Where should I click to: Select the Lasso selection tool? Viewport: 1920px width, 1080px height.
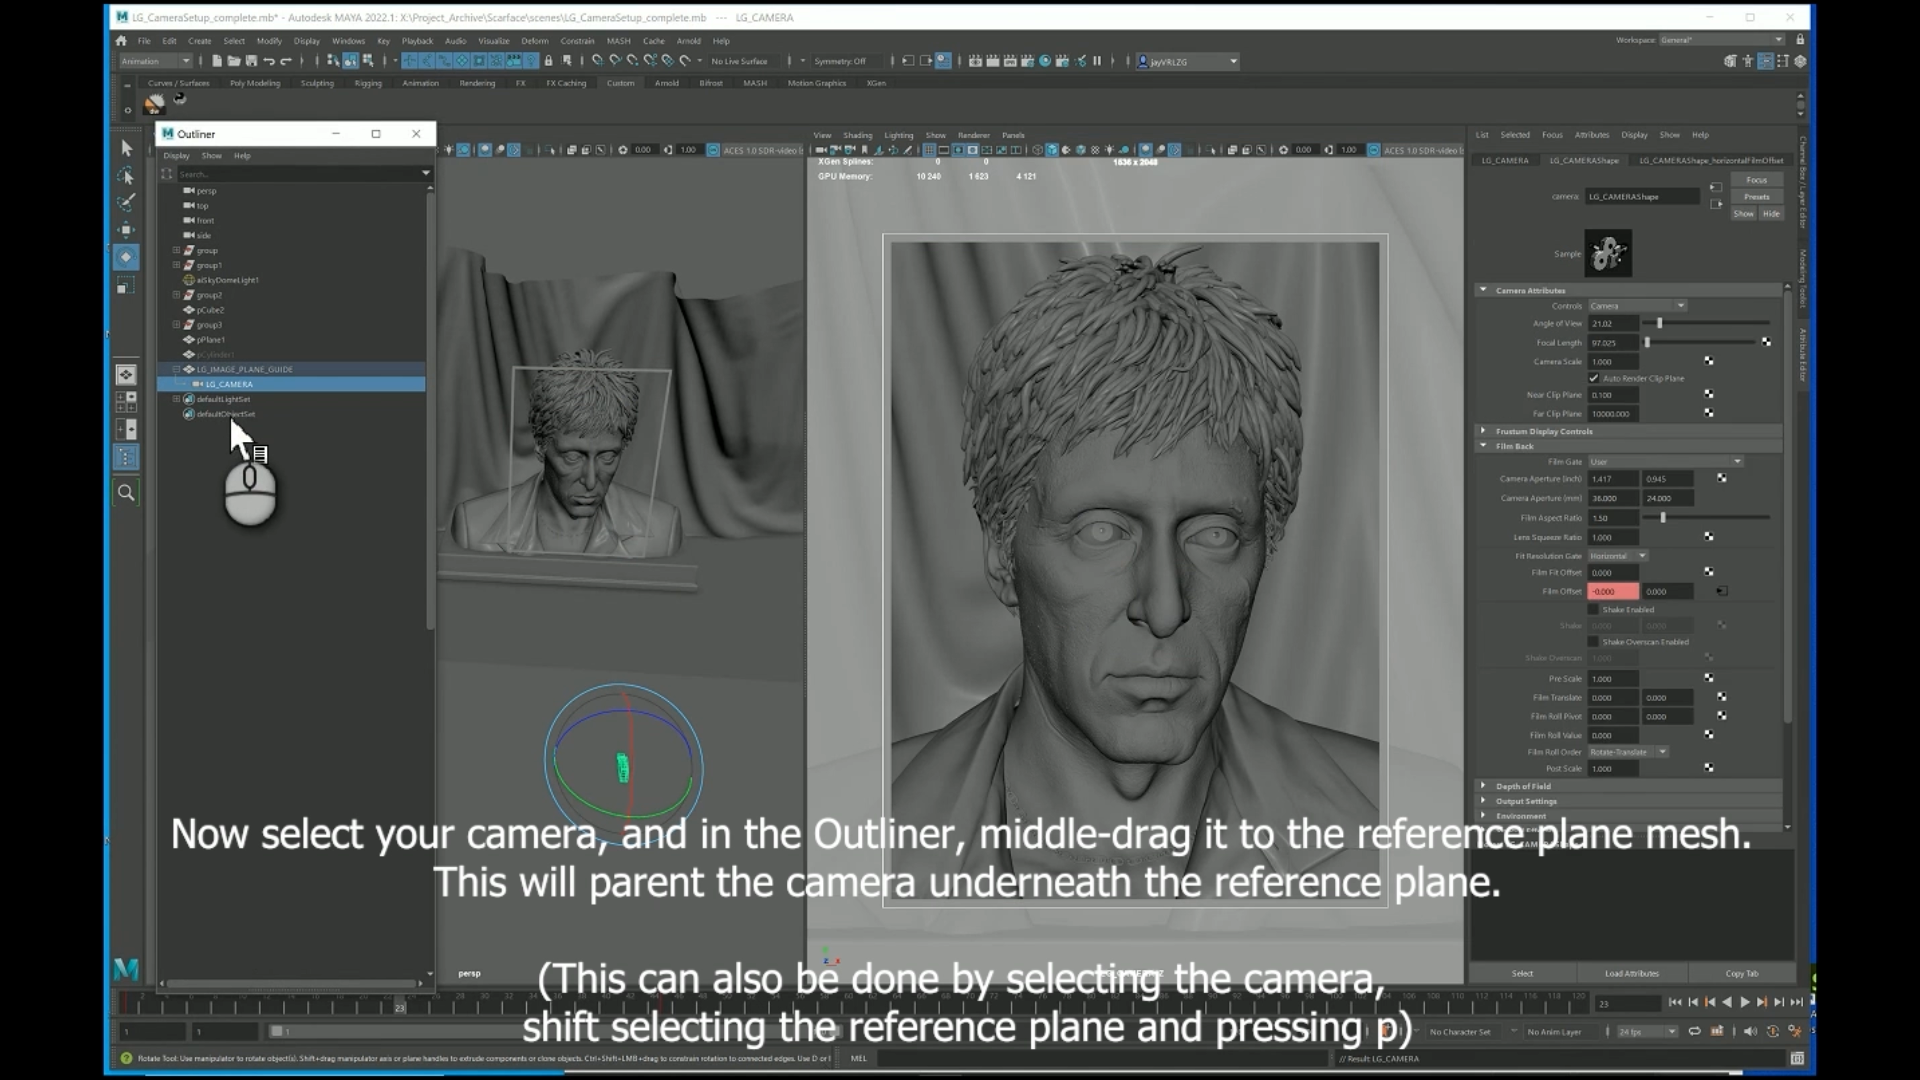[x=126, y=176]
